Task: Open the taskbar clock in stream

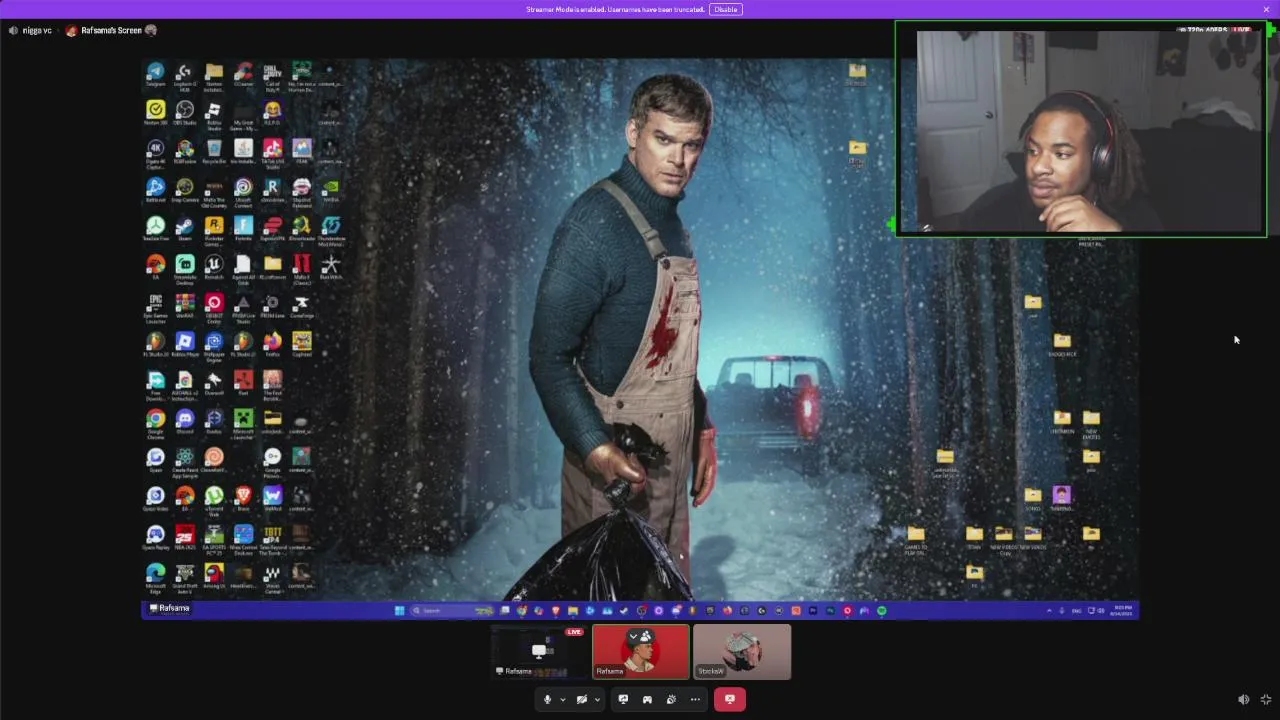Action: coord(1121,610)
